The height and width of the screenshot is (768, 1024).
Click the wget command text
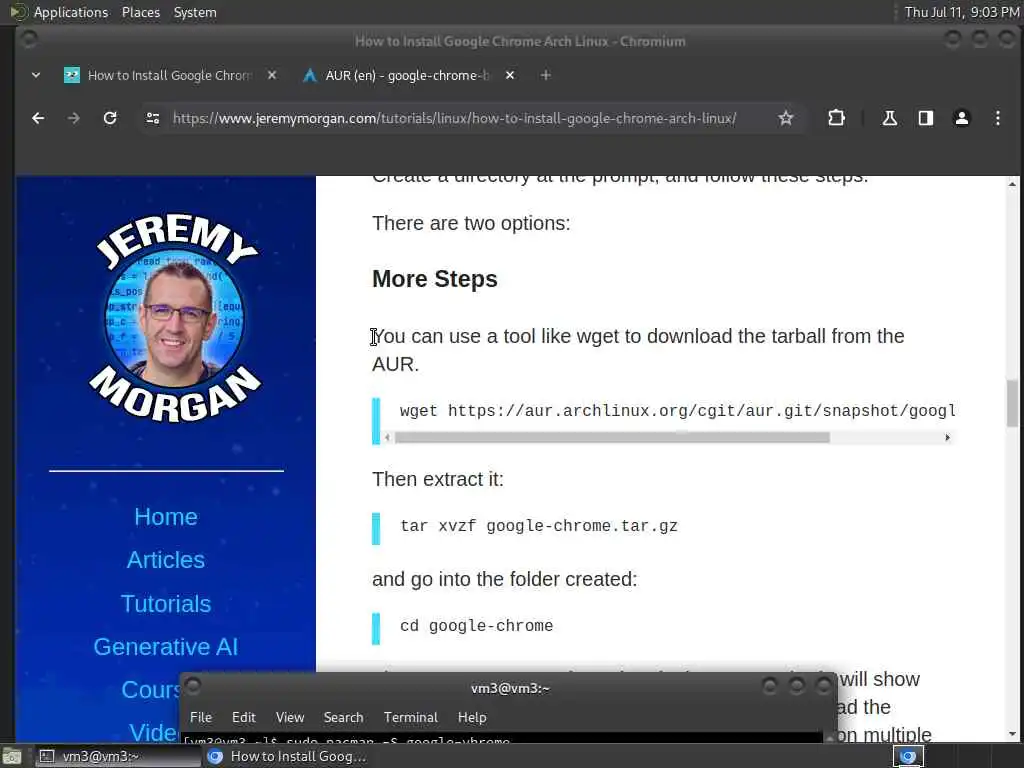coord(677,411)
